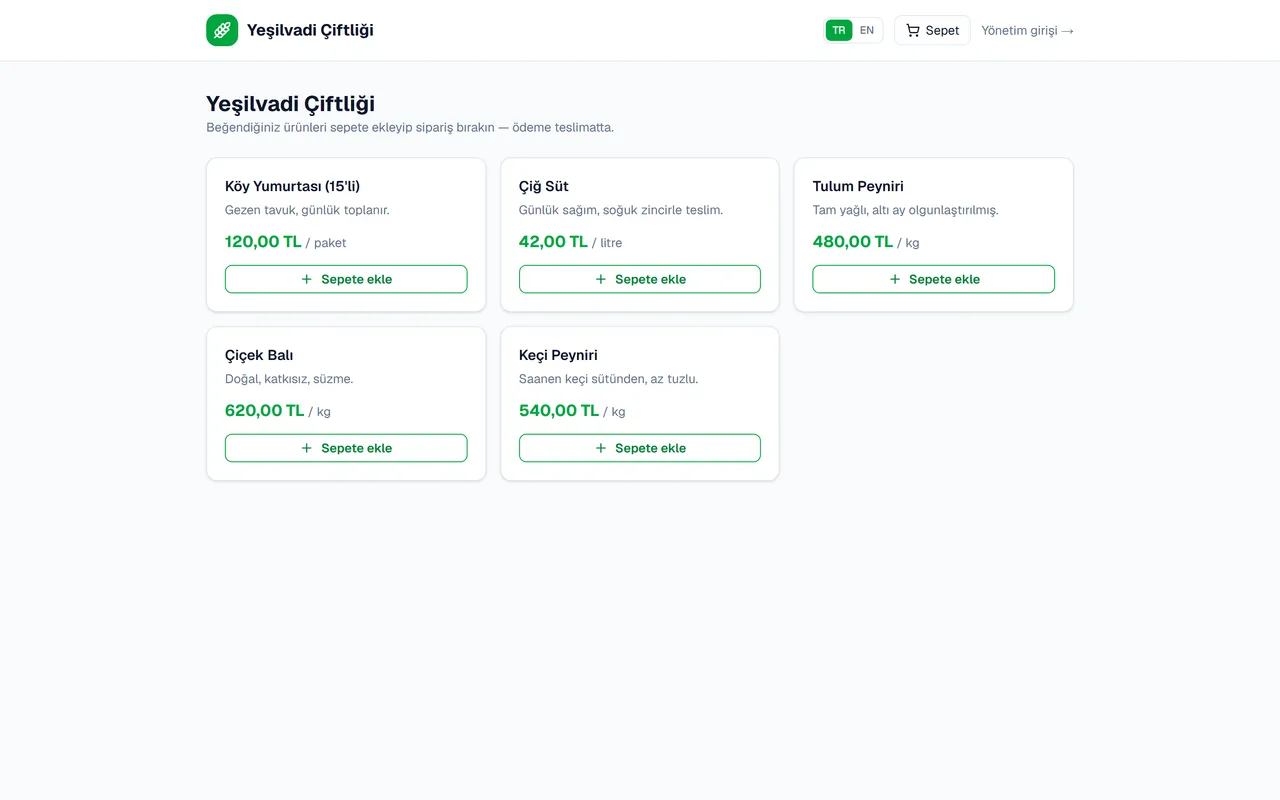This screenshot has width=1280, height=800.
Task: Switch language to TR
Action: point(839,30)
